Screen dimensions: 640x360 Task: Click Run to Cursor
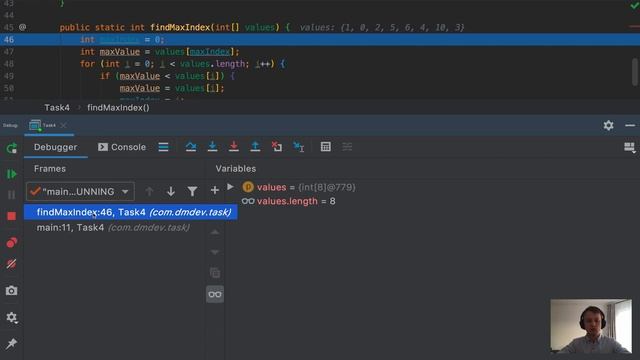click(x=299, y=147)
